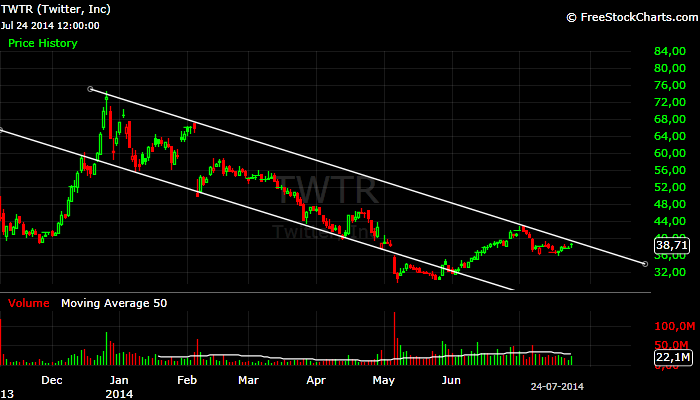
Task: Click the TWTR (Twitter, Inc) chart title
Action: (56, 9)
